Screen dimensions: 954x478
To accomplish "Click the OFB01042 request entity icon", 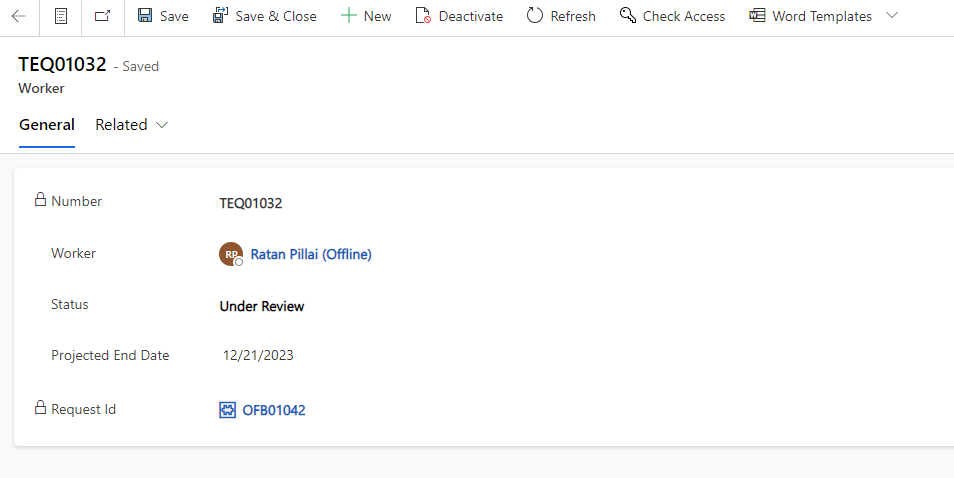I will tap(228, 410).
